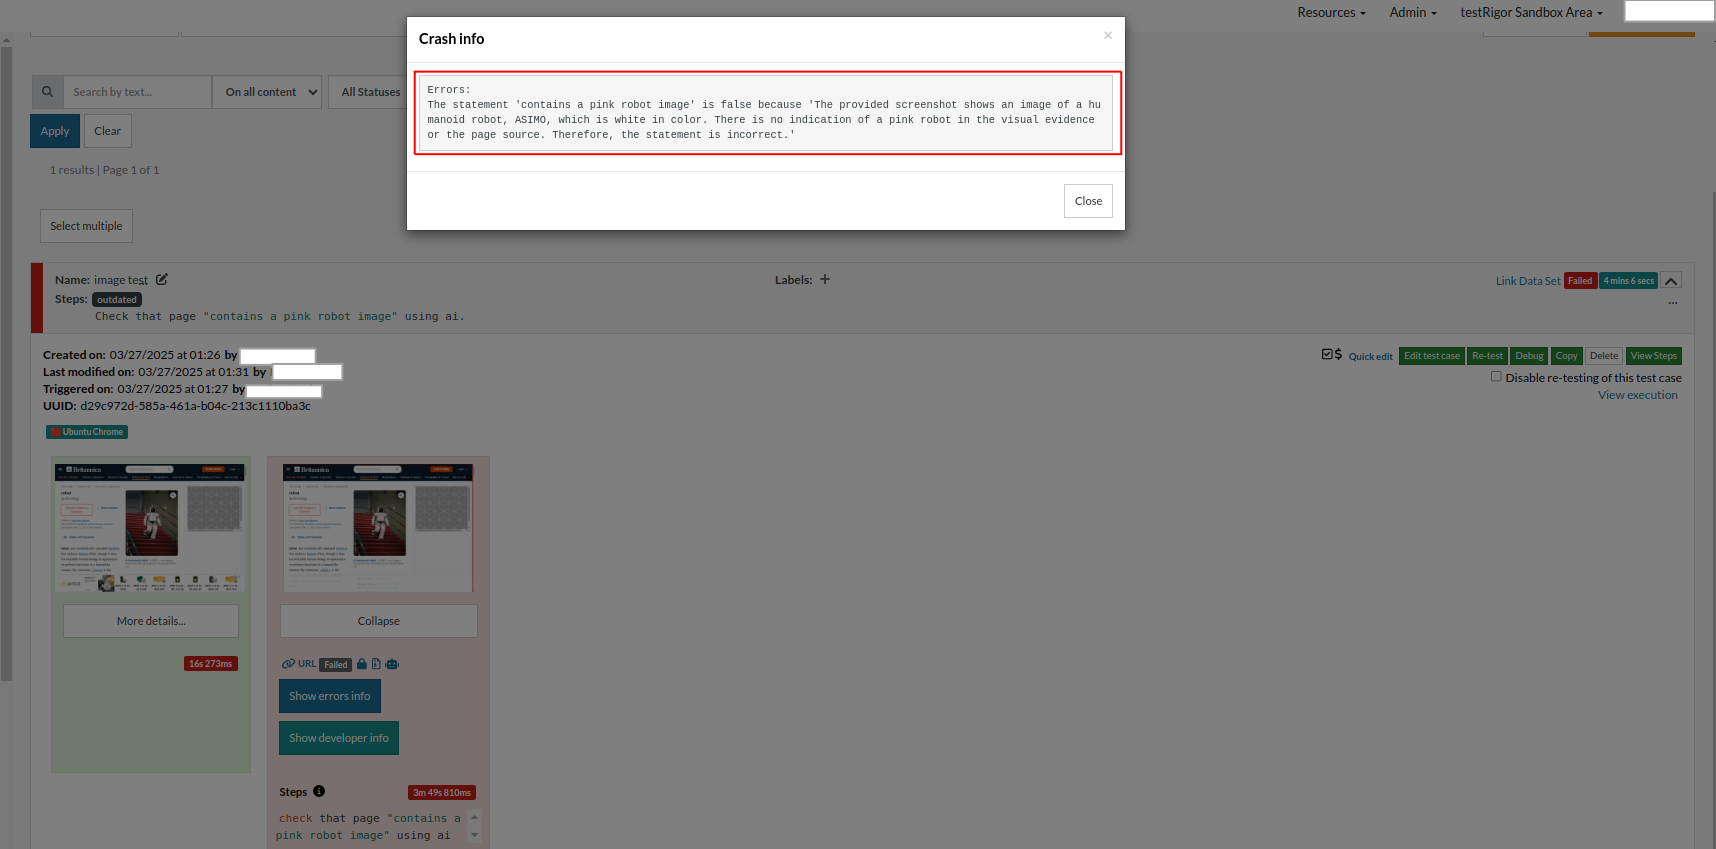The width and height of the screenshot is (1716, 849).
Task: Add a label using the plus icon
Action: pos(825,280)
